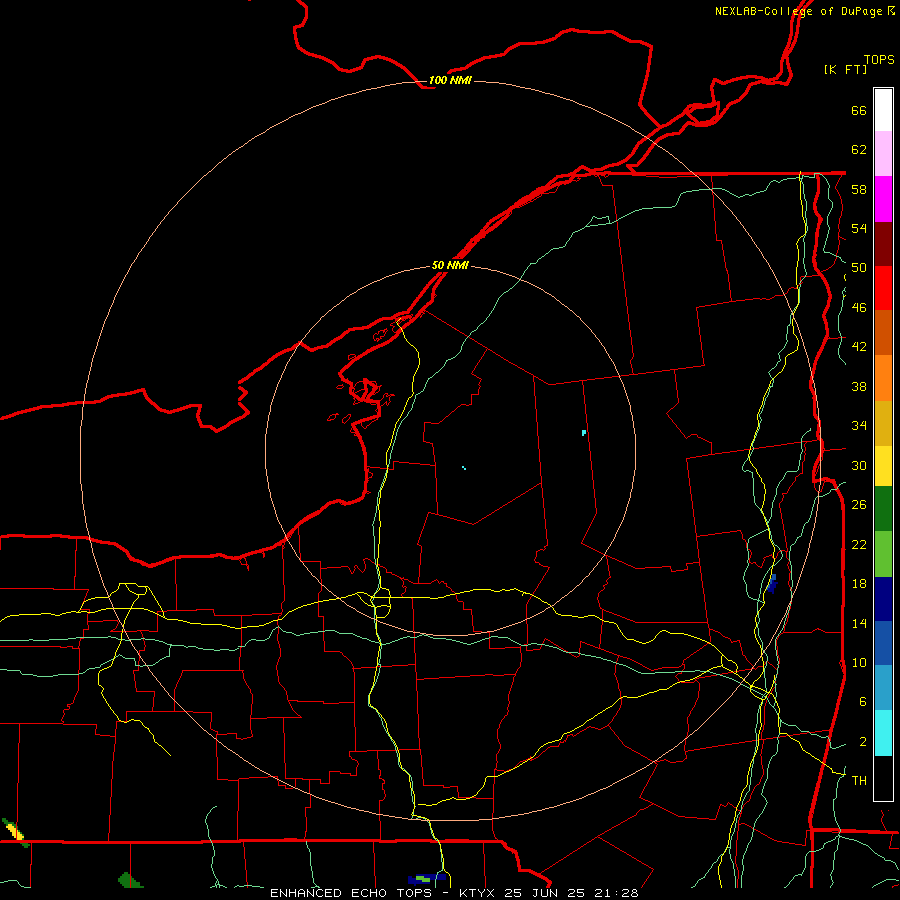
Task: Click the 'NEXLAB-College of DuPage' credit text
Action: click(798, 11)
